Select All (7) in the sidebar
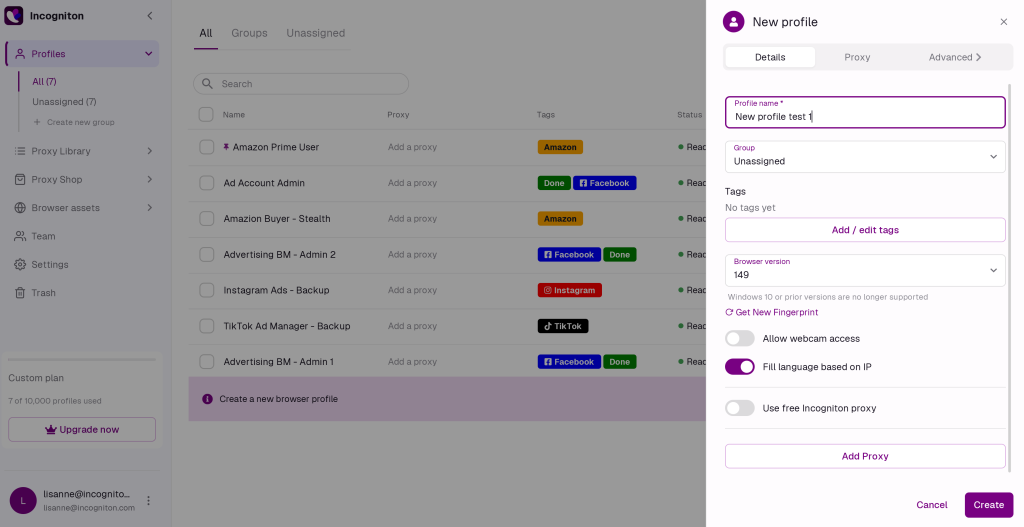This screenshot has height=527, width=1024. (x=44, y=82)
